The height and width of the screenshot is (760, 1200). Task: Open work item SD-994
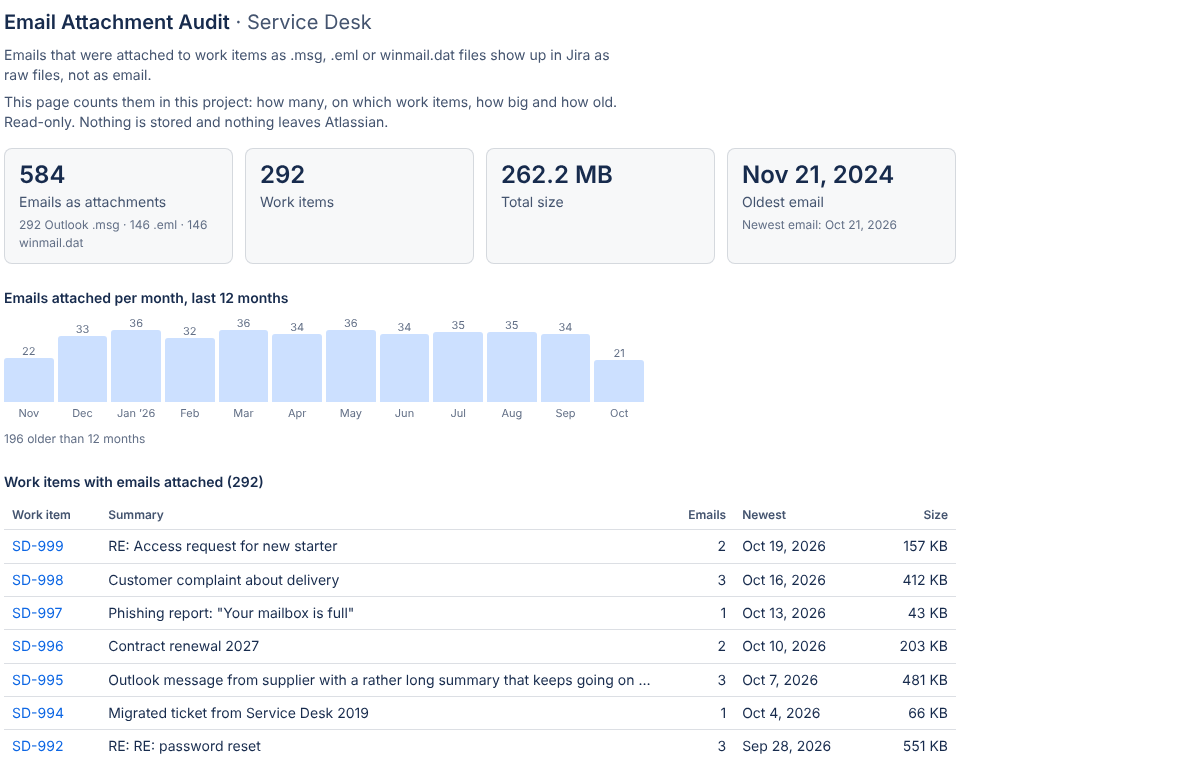(x=38, y=713)
